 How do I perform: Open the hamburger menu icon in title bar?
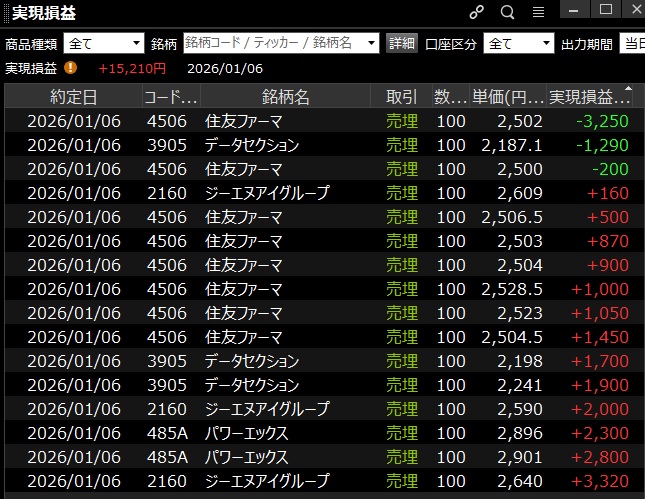[538, 12]
